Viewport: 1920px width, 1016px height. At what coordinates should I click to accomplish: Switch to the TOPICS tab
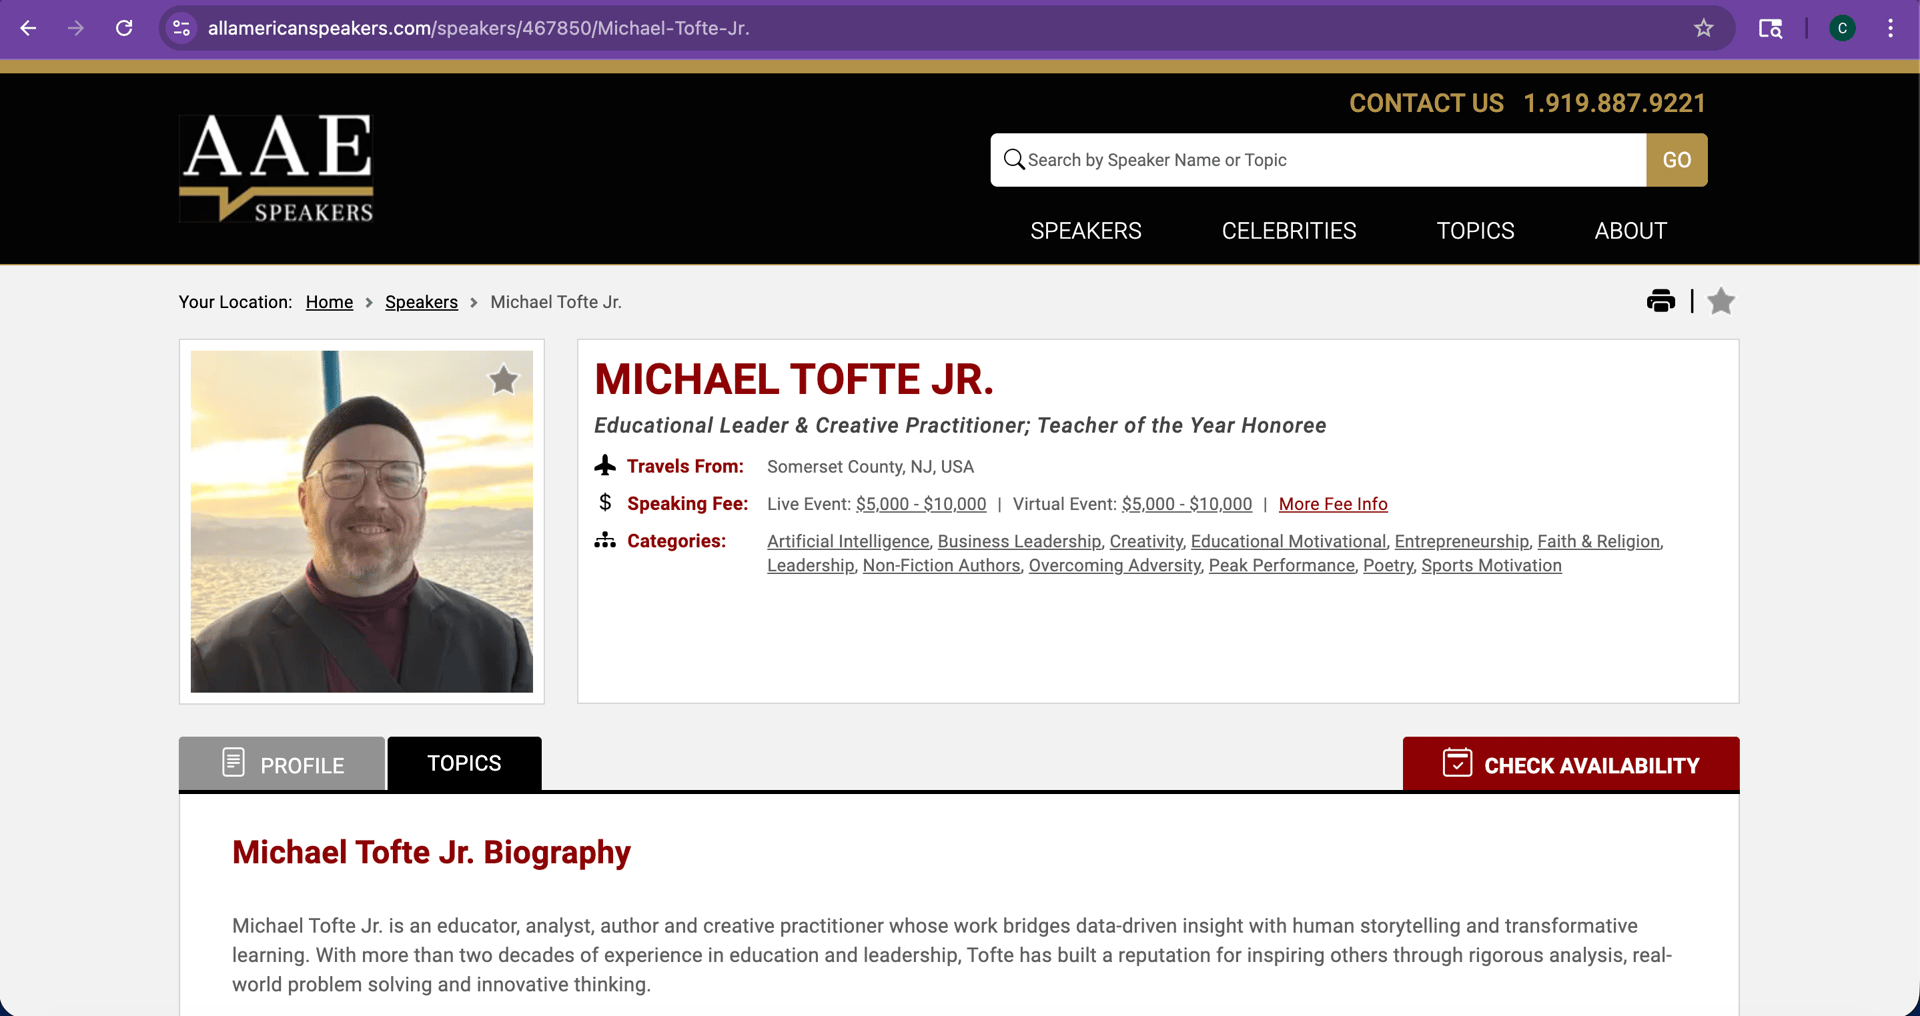[464, 763]
